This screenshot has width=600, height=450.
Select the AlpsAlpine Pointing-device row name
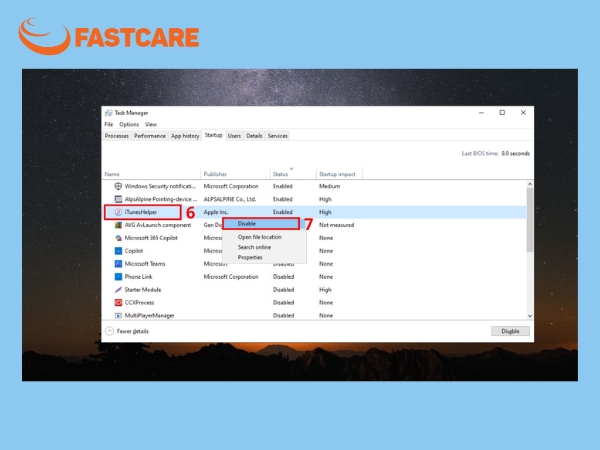(161, 199)
